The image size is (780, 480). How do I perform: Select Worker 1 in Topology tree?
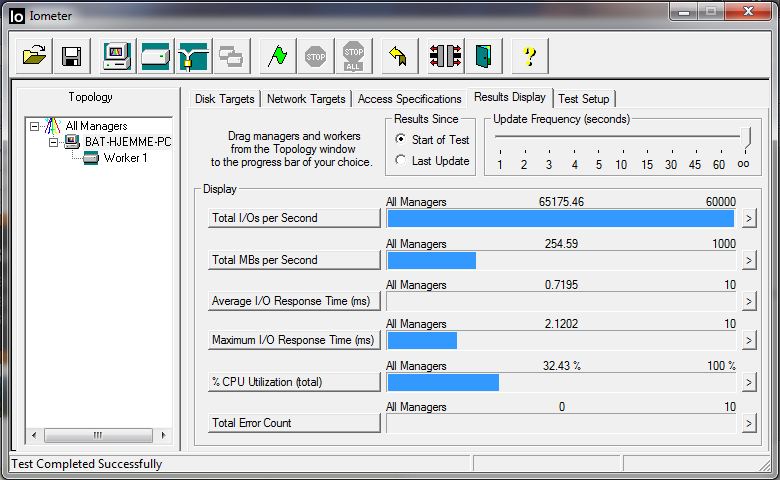point(125,158)
